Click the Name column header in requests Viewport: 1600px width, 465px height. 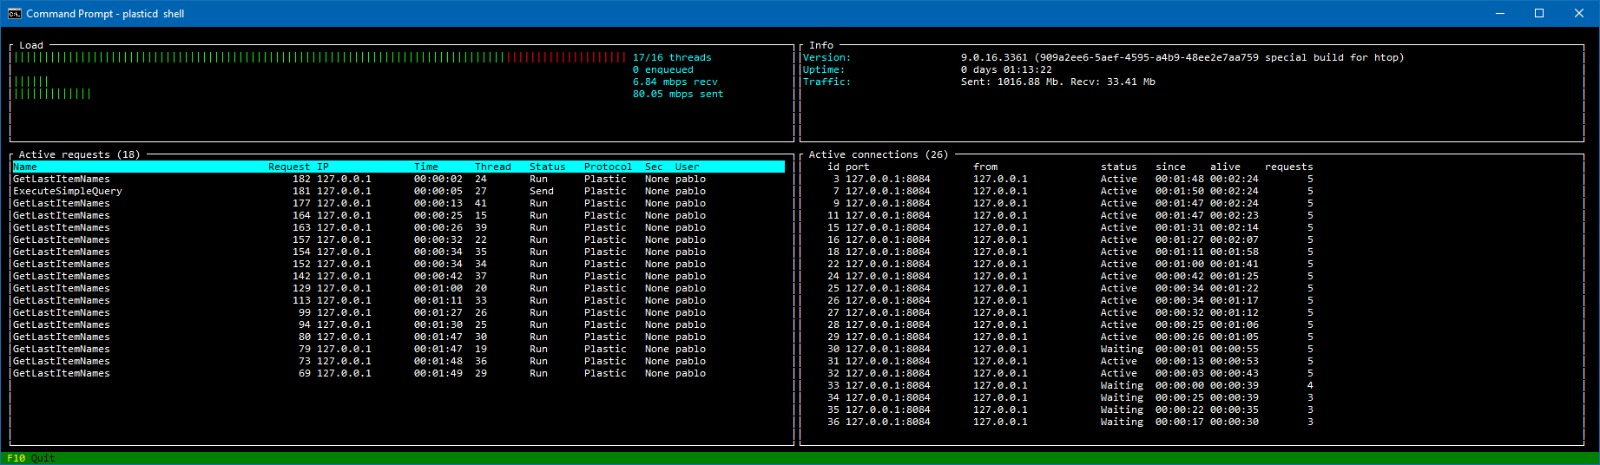[25, 167]
